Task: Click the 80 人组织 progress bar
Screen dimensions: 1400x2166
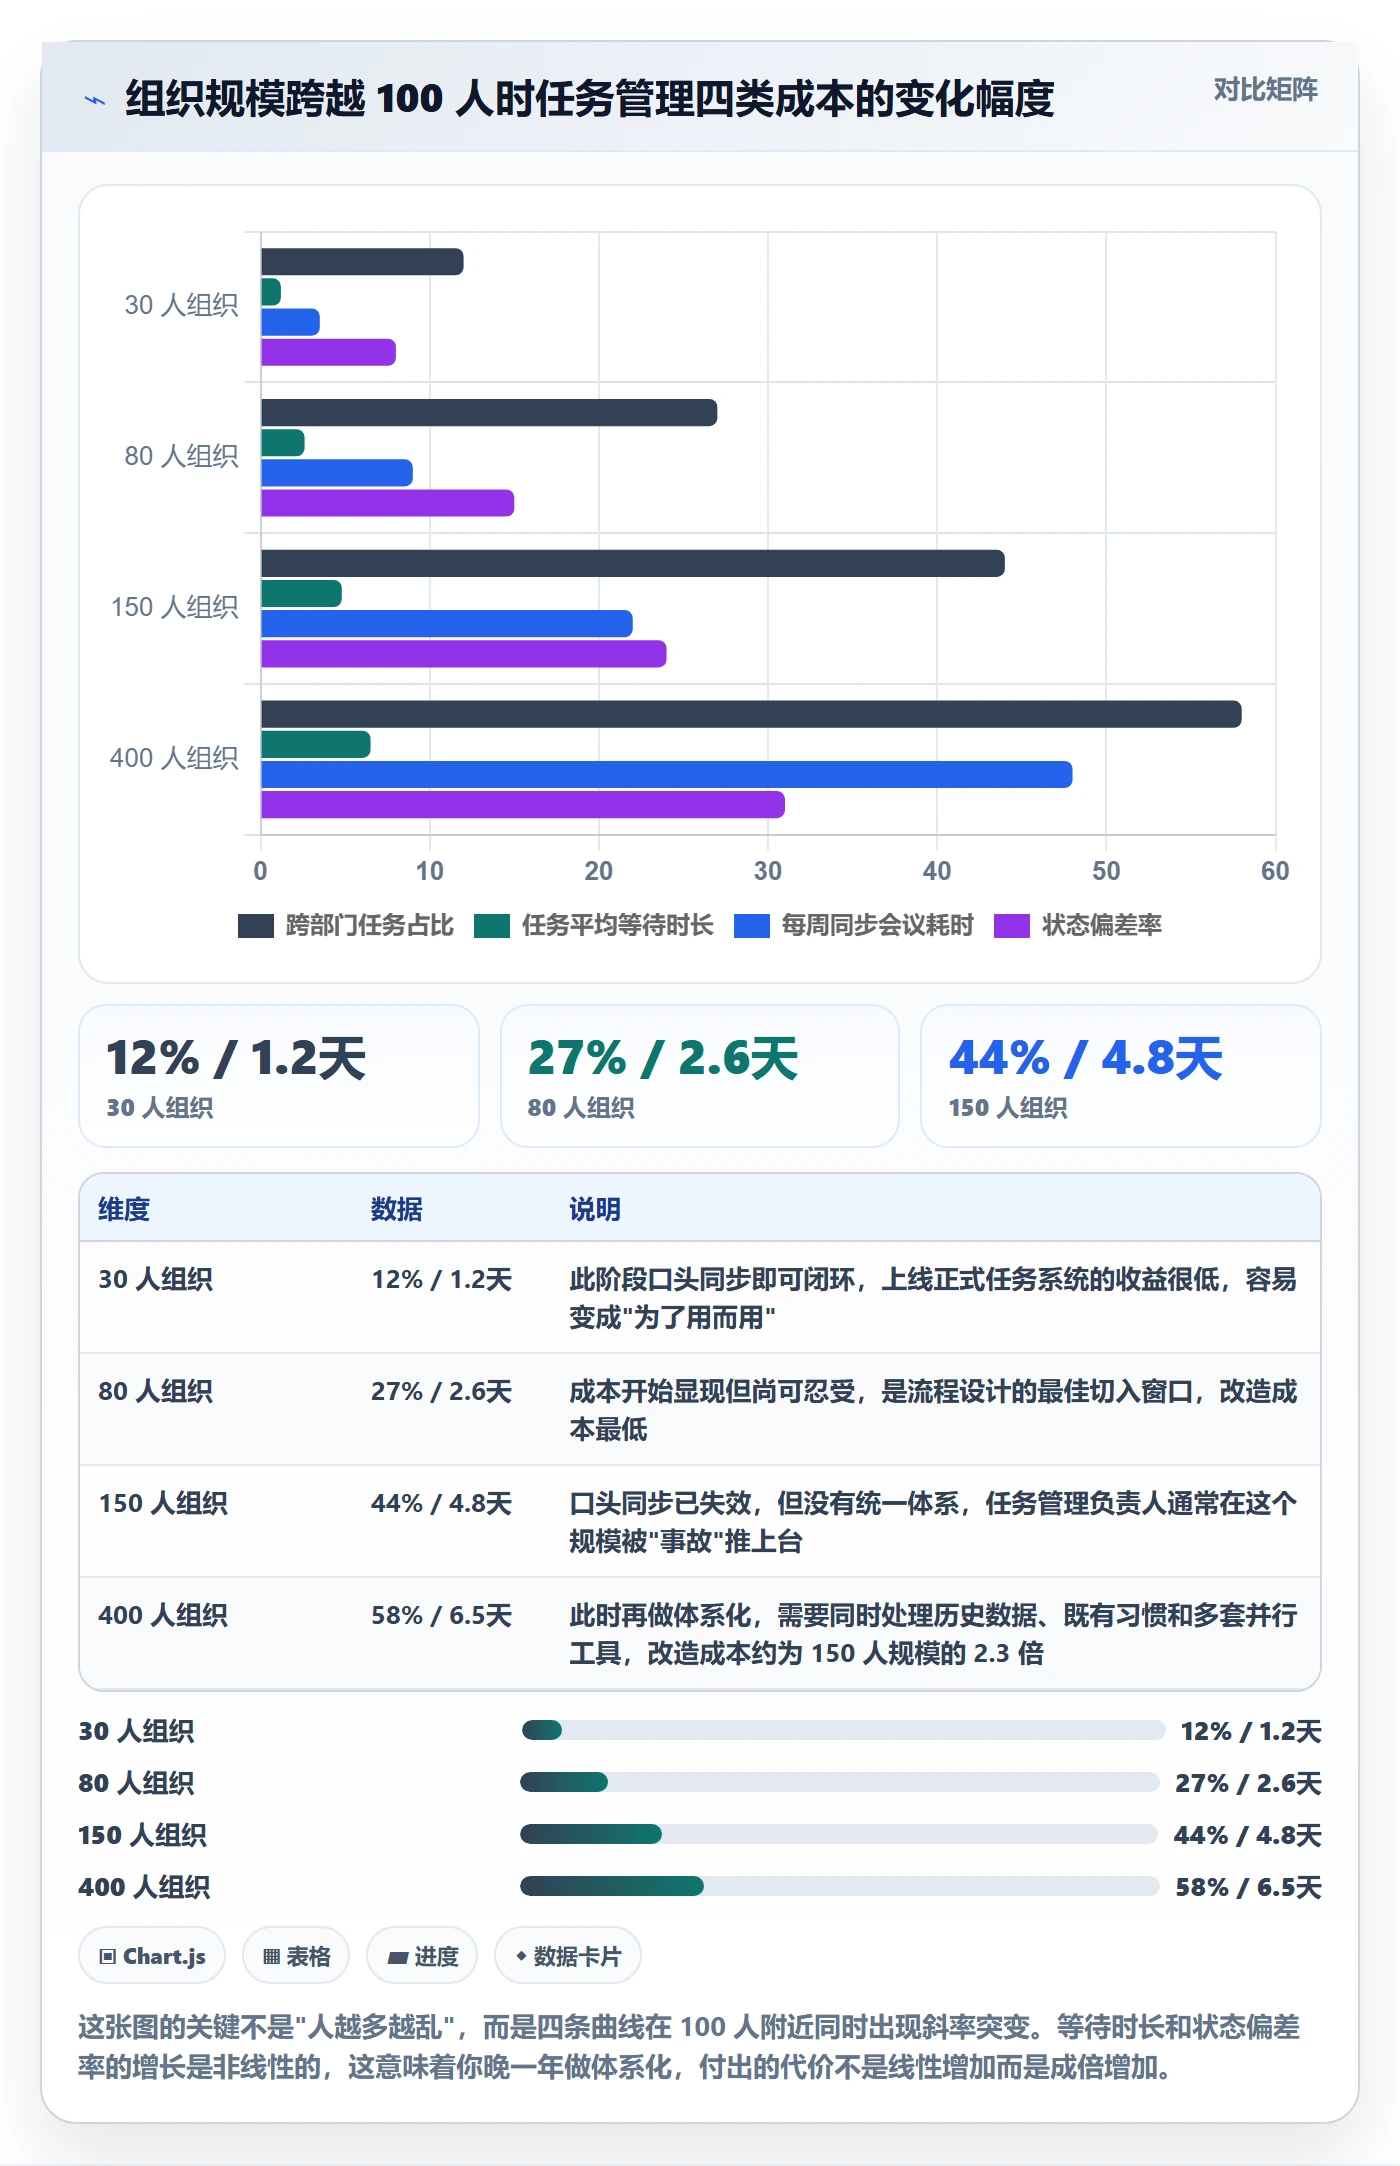Action: coord(840,1782)
